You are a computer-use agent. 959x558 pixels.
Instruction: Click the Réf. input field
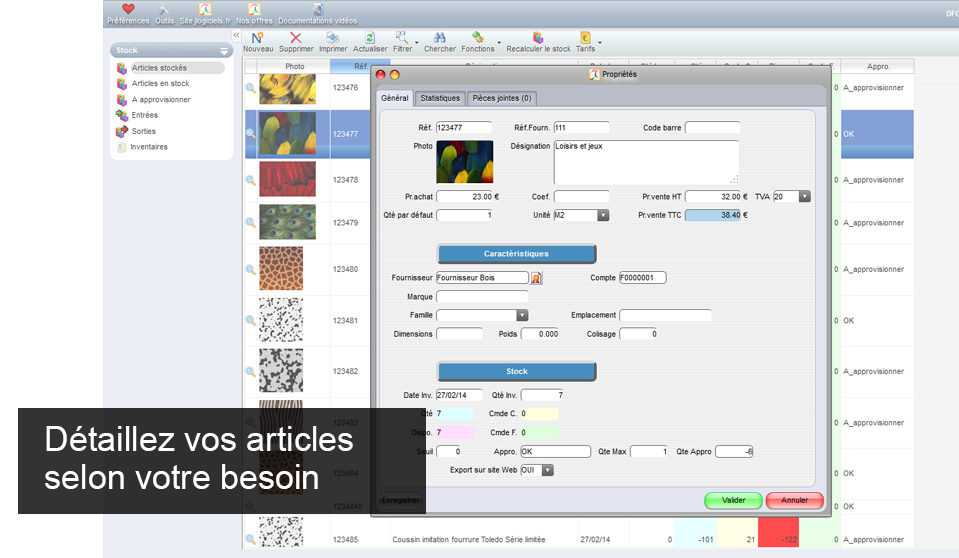(464, 128)
